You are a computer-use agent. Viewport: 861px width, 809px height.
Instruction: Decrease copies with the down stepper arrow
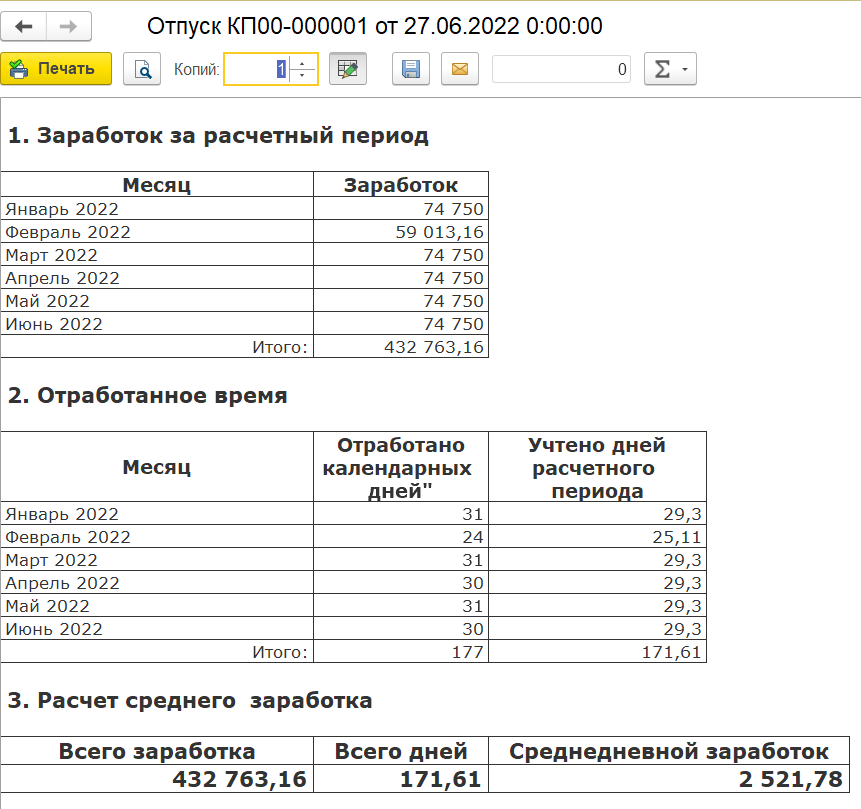coord(303,76)
